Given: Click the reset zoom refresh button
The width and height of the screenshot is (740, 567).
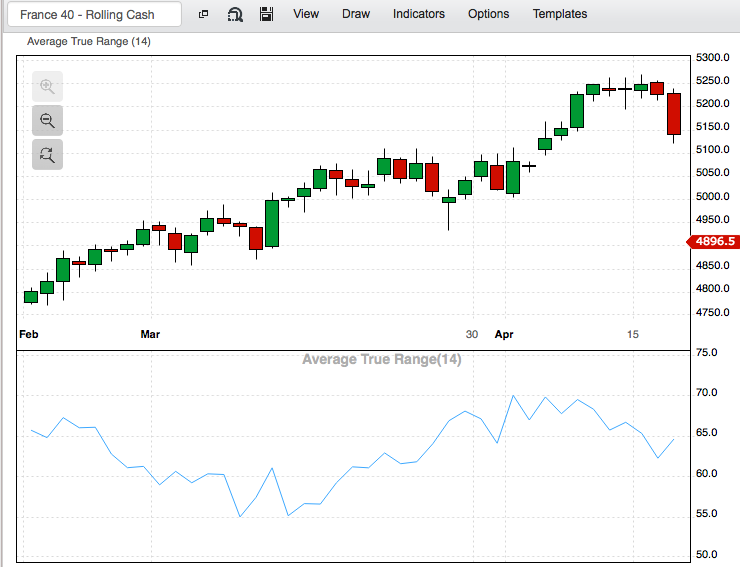Looking at the screenshot, I should (x=47, y=154).
